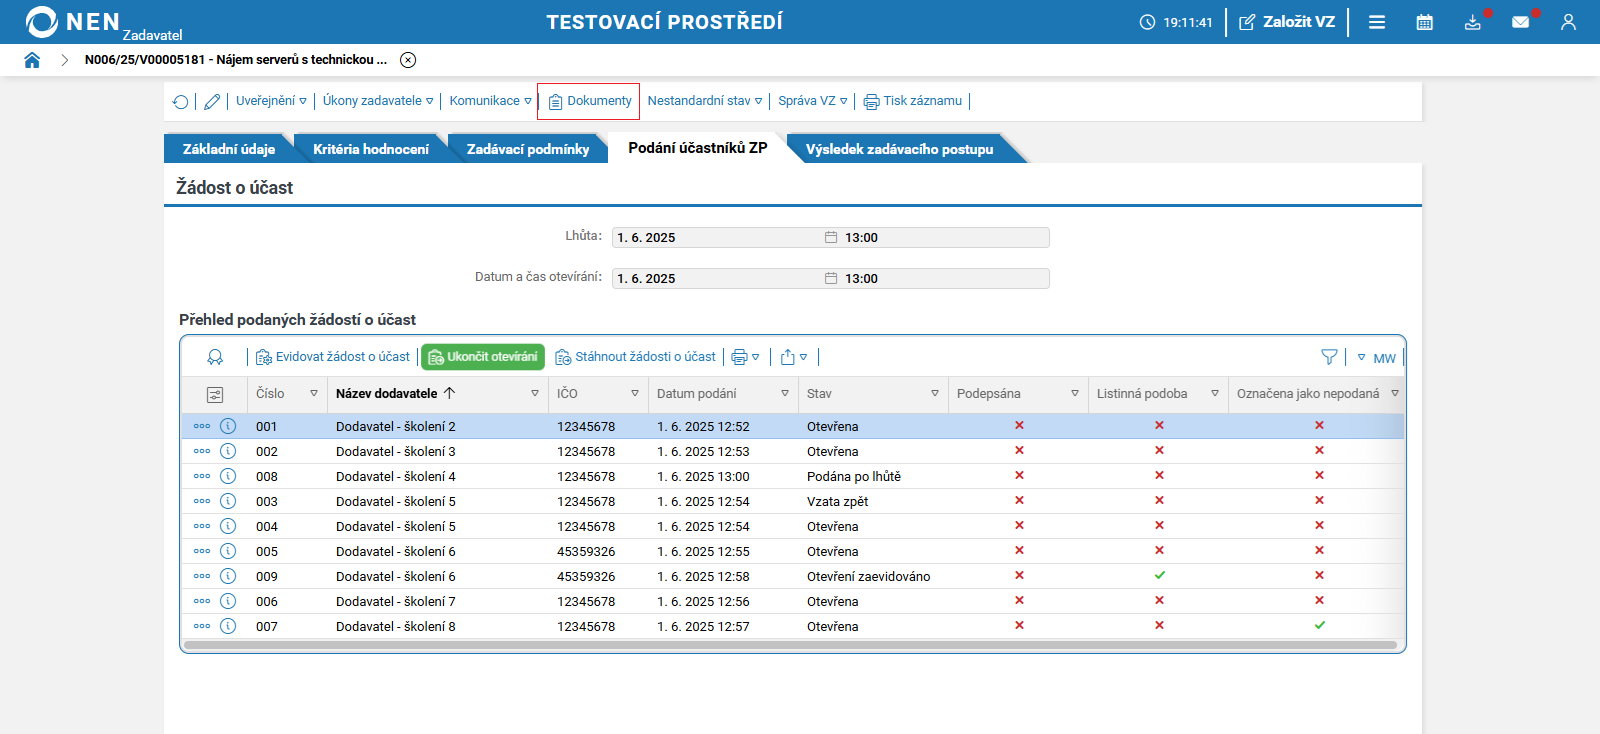Click the Vzata zpět status cell

[x=838, y=501]
